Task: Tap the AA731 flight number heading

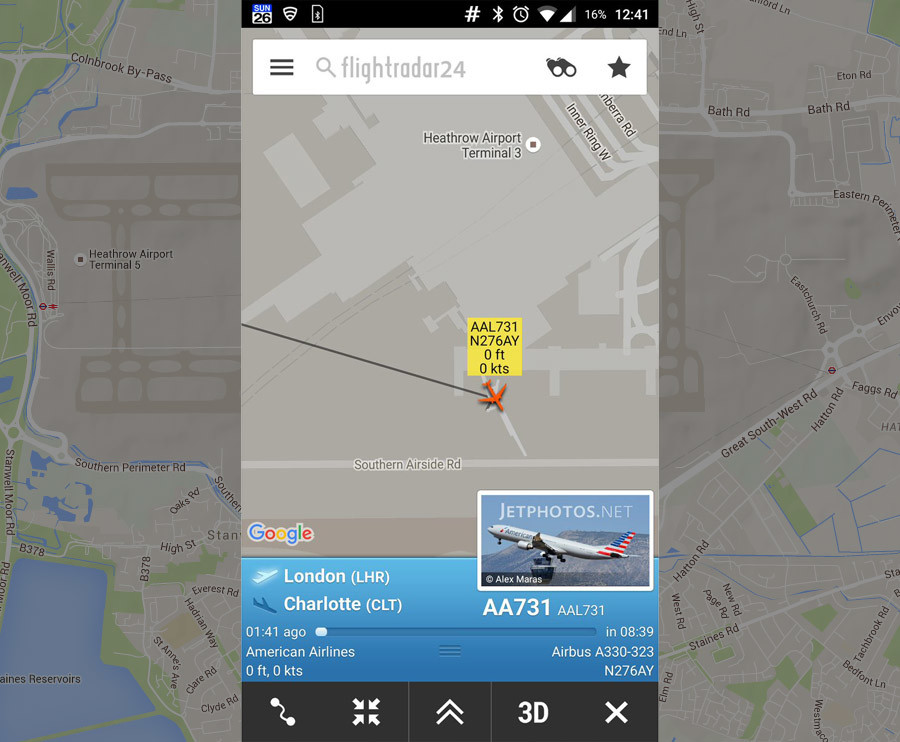Action: 517,608
